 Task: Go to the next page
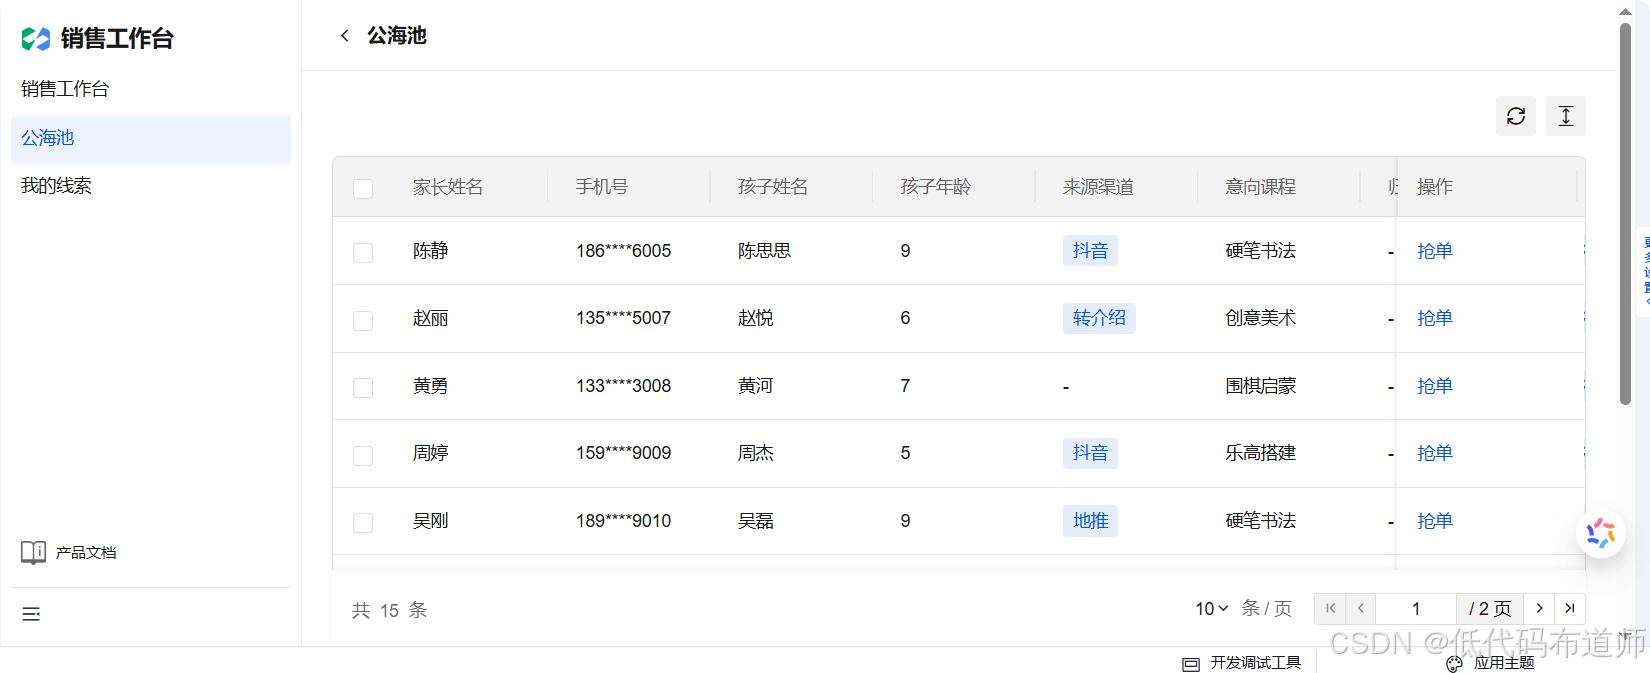(x=1539, y=608)
